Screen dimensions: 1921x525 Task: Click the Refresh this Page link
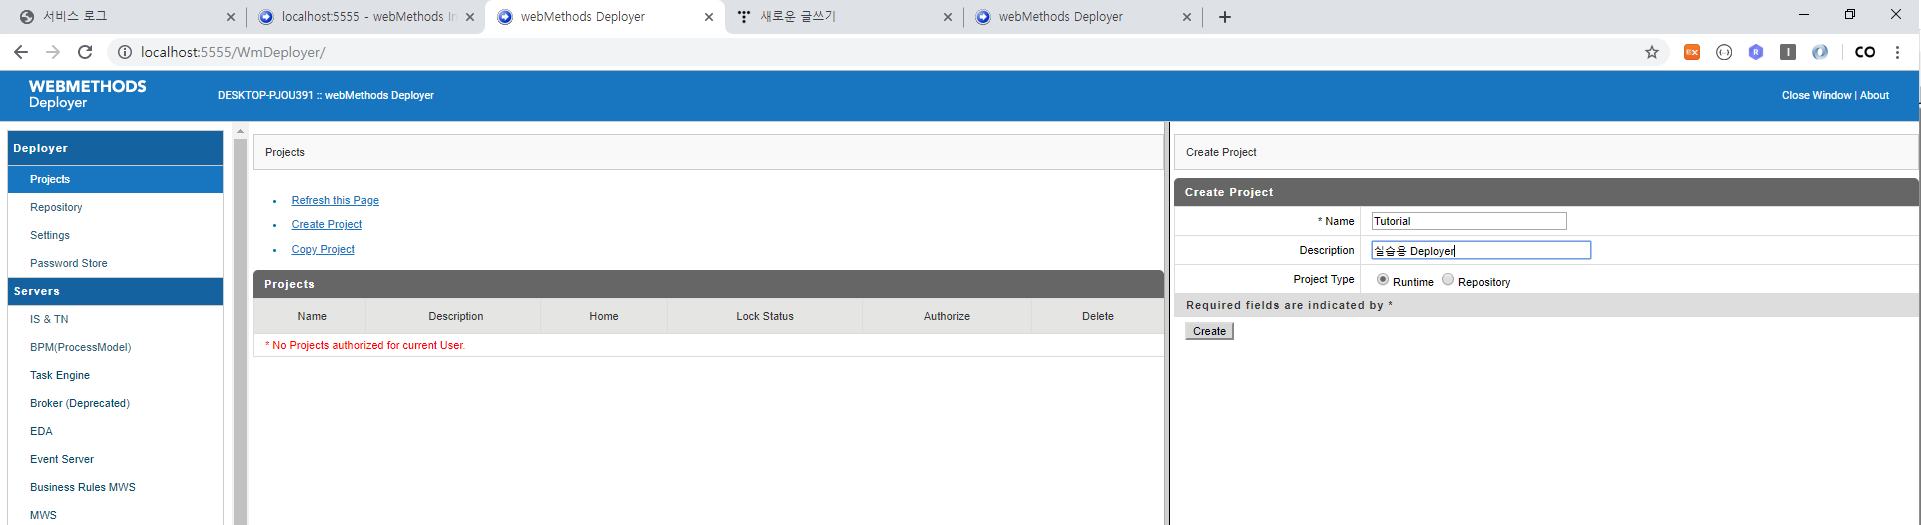point(335,200)
